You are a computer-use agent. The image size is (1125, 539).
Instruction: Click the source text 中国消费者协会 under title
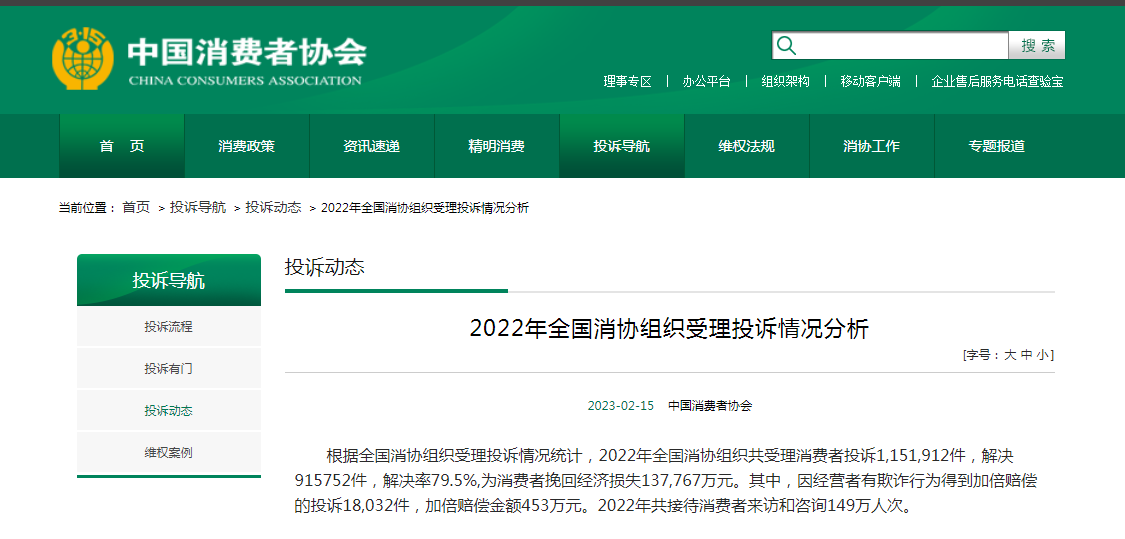coord(710,406)
